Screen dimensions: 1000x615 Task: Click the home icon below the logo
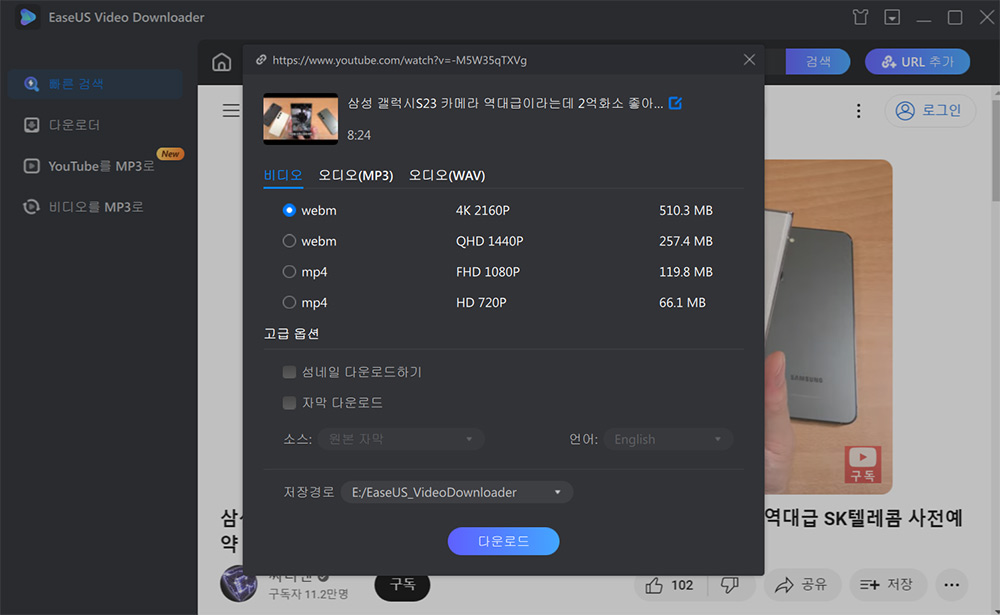(x=221, y=61)
